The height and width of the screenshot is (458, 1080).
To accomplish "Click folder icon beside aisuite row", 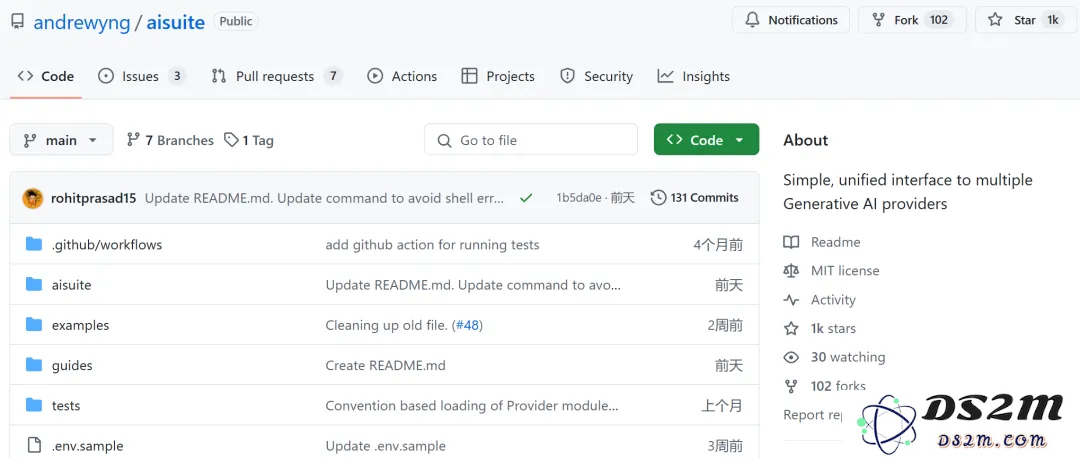I will pos(34,284).
